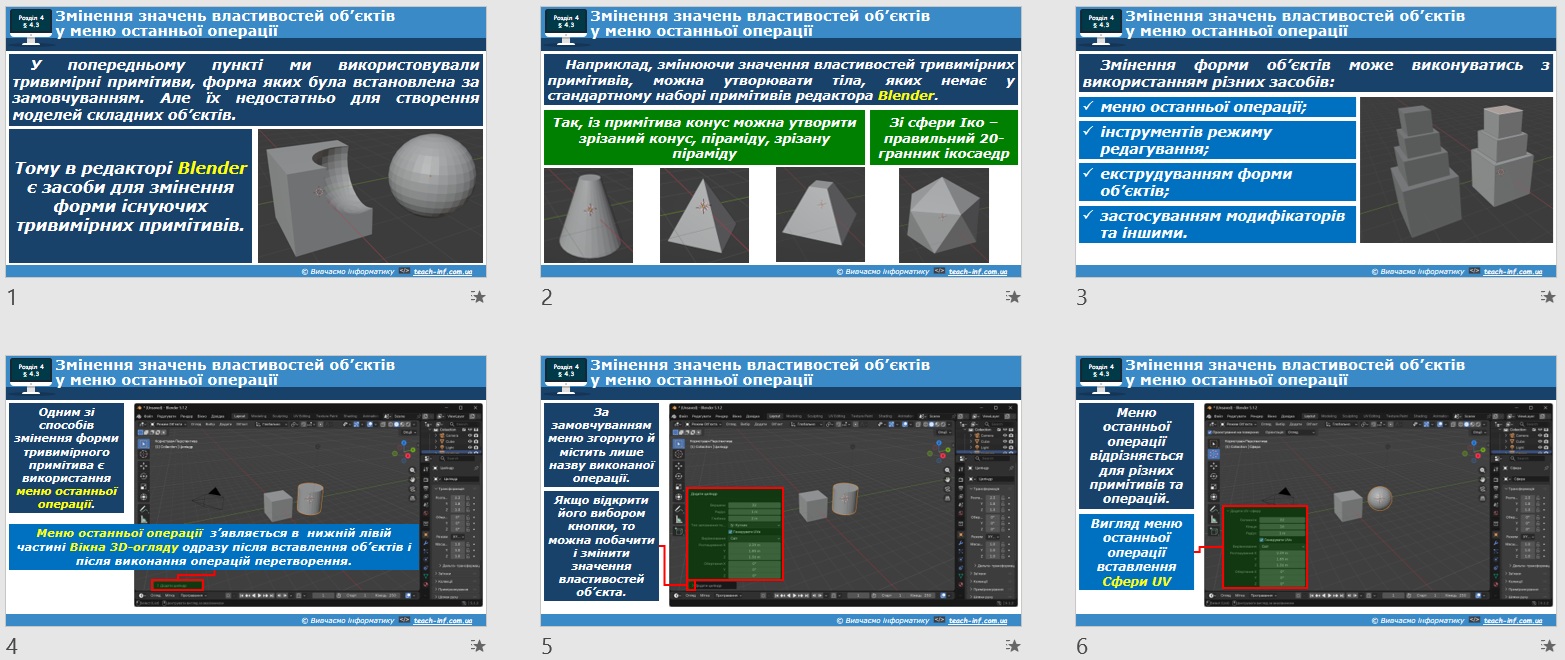The height and width of the screenshot is (660, 1565).
Task: Click the Розділ 4 monitor icon on slide 3
Action: point(1100,27)
